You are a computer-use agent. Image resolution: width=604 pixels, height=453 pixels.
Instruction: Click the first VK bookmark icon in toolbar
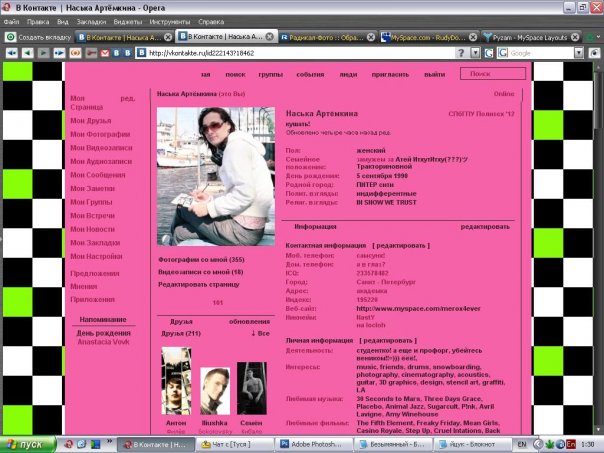117,53
